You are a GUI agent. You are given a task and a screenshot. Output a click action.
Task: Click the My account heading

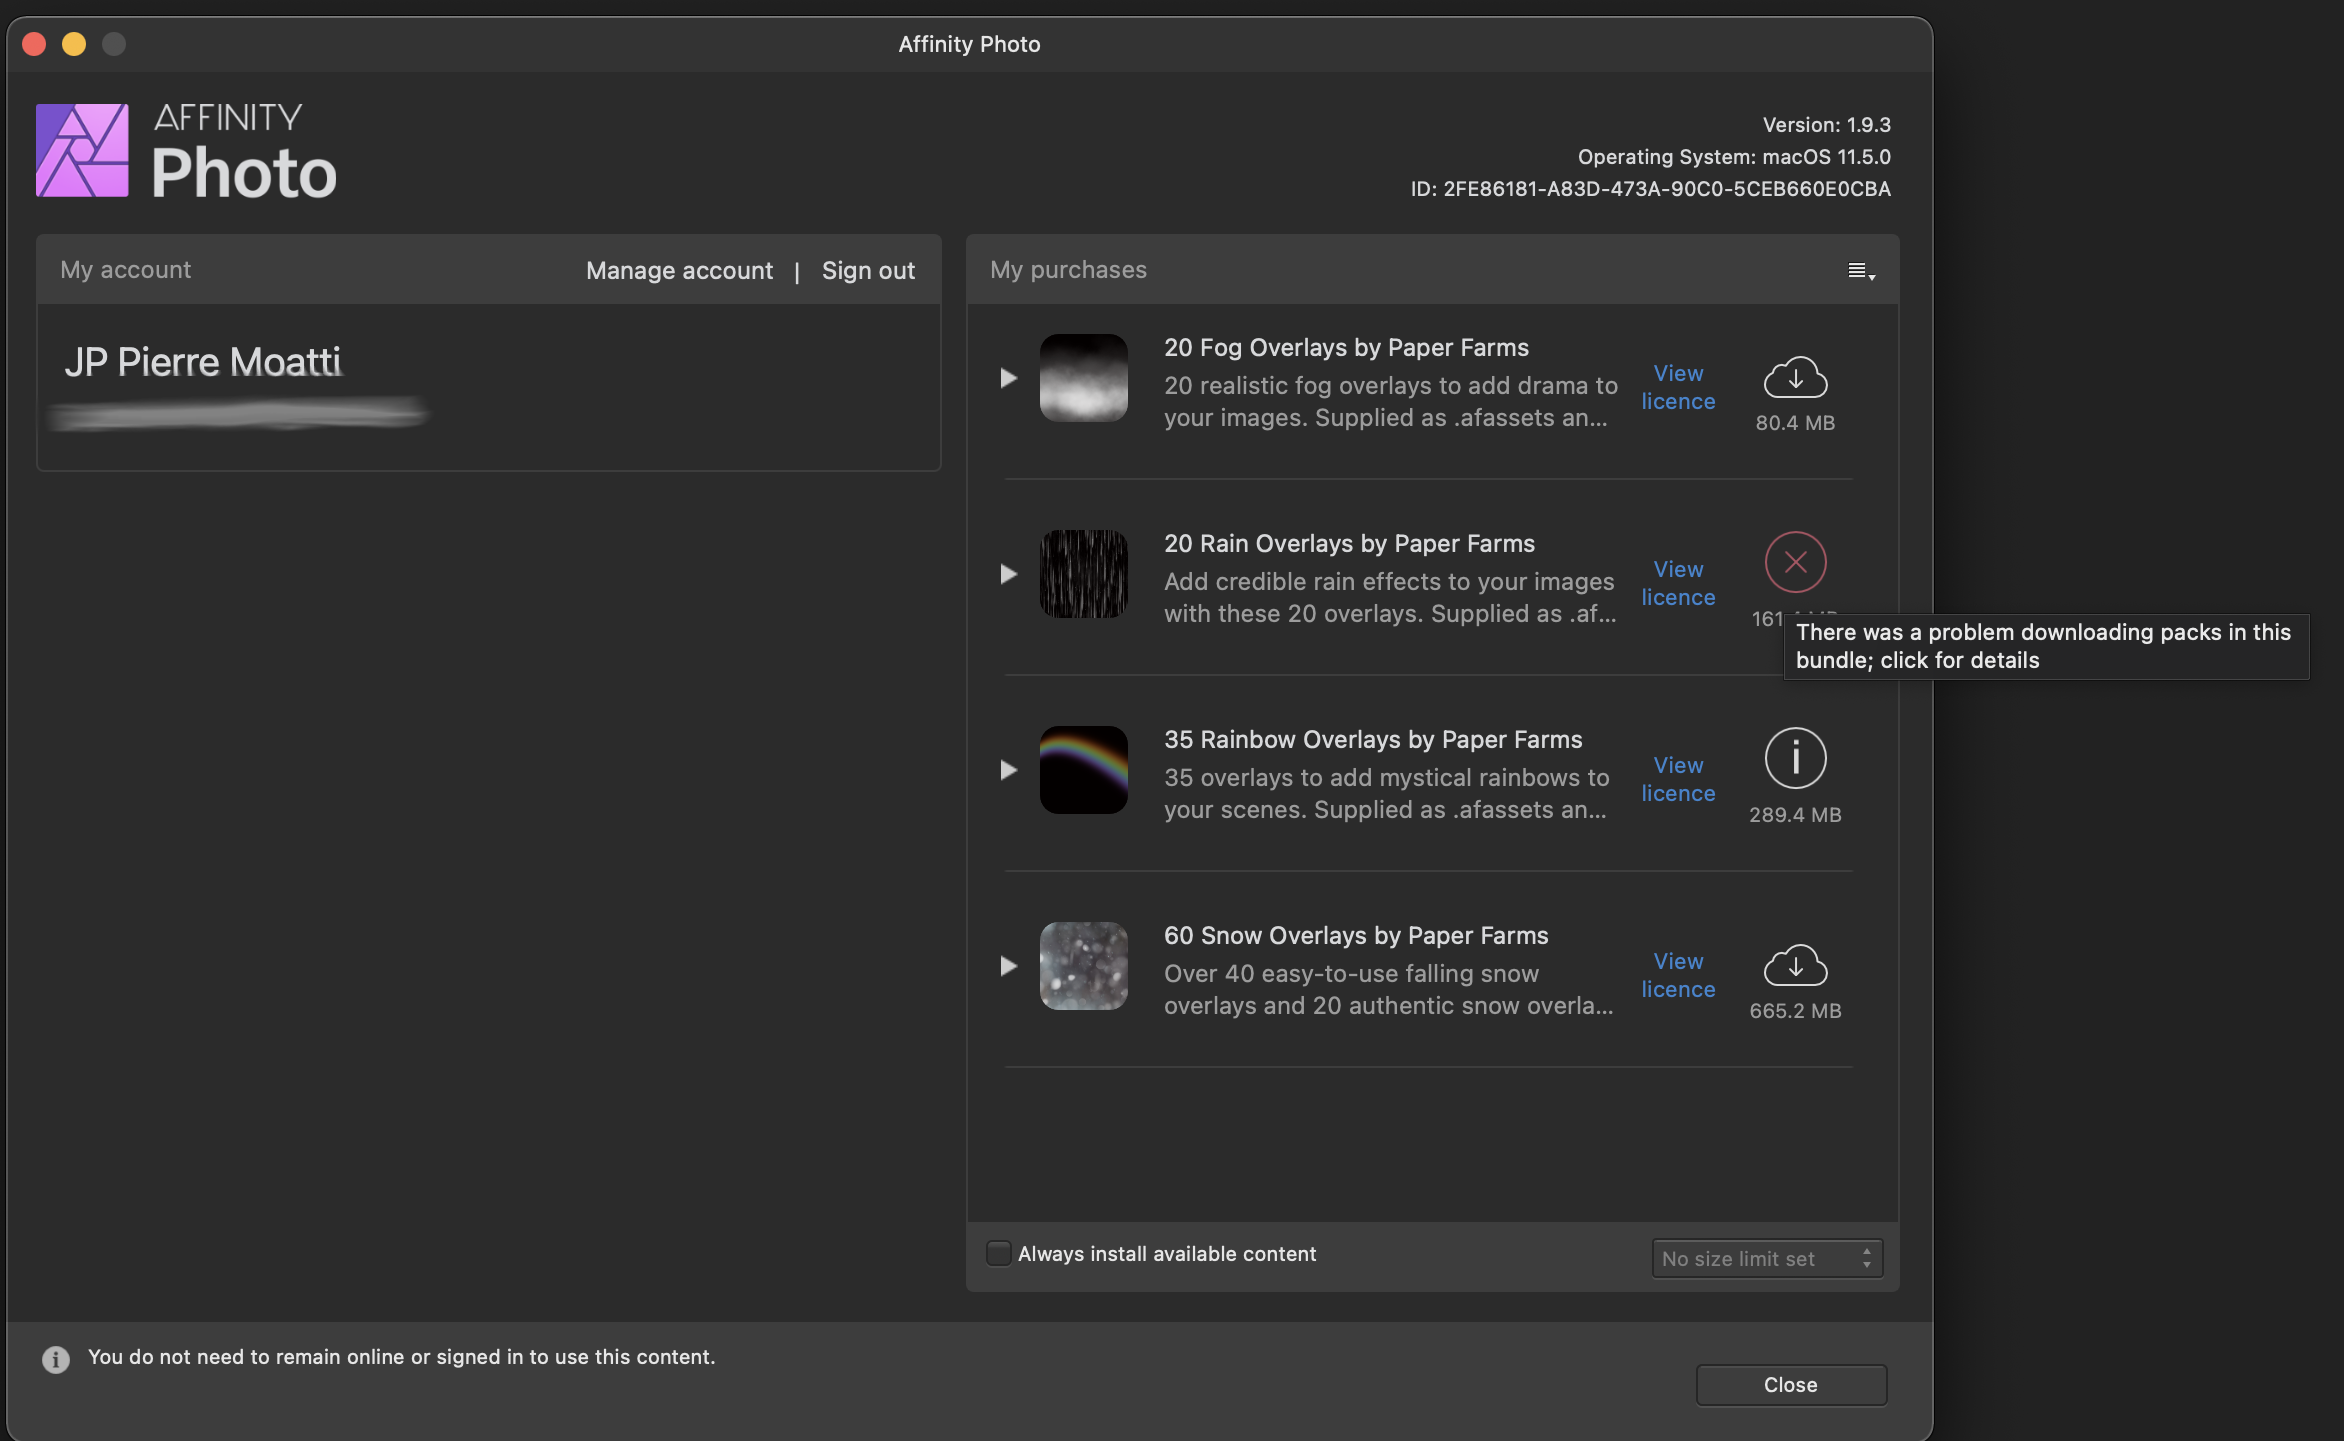coord(125,270)
